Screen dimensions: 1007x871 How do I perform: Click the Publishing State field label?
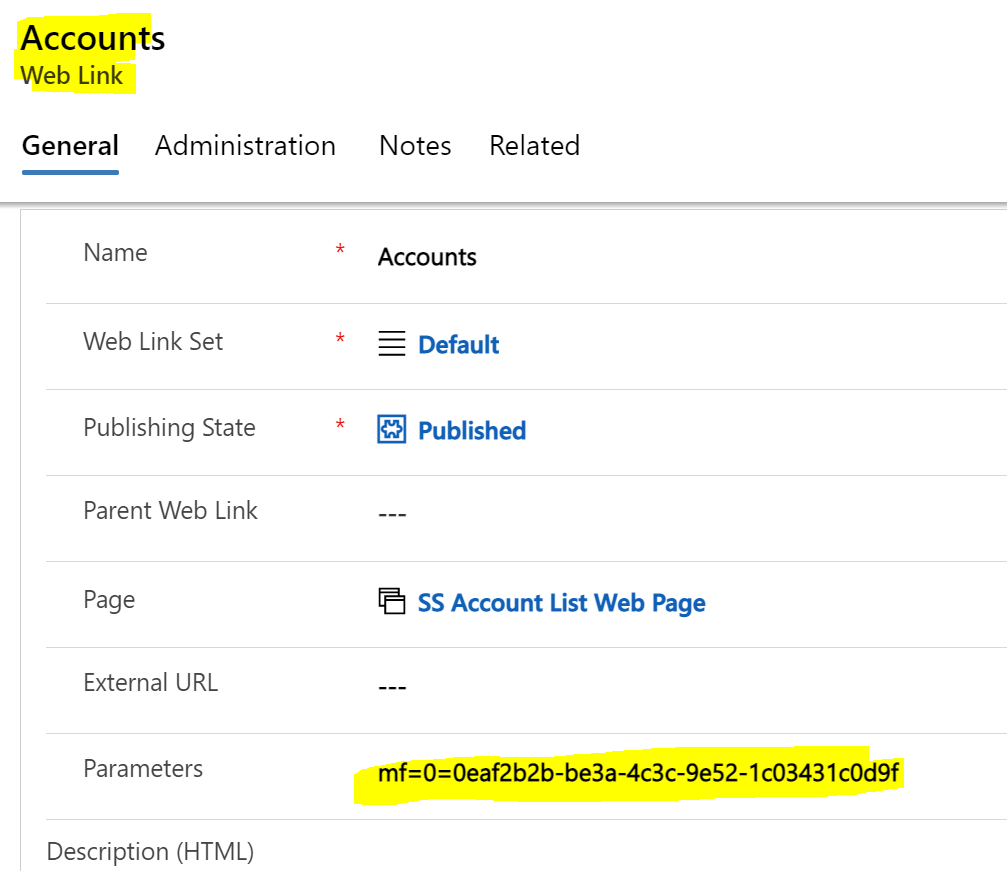[169, 428]
